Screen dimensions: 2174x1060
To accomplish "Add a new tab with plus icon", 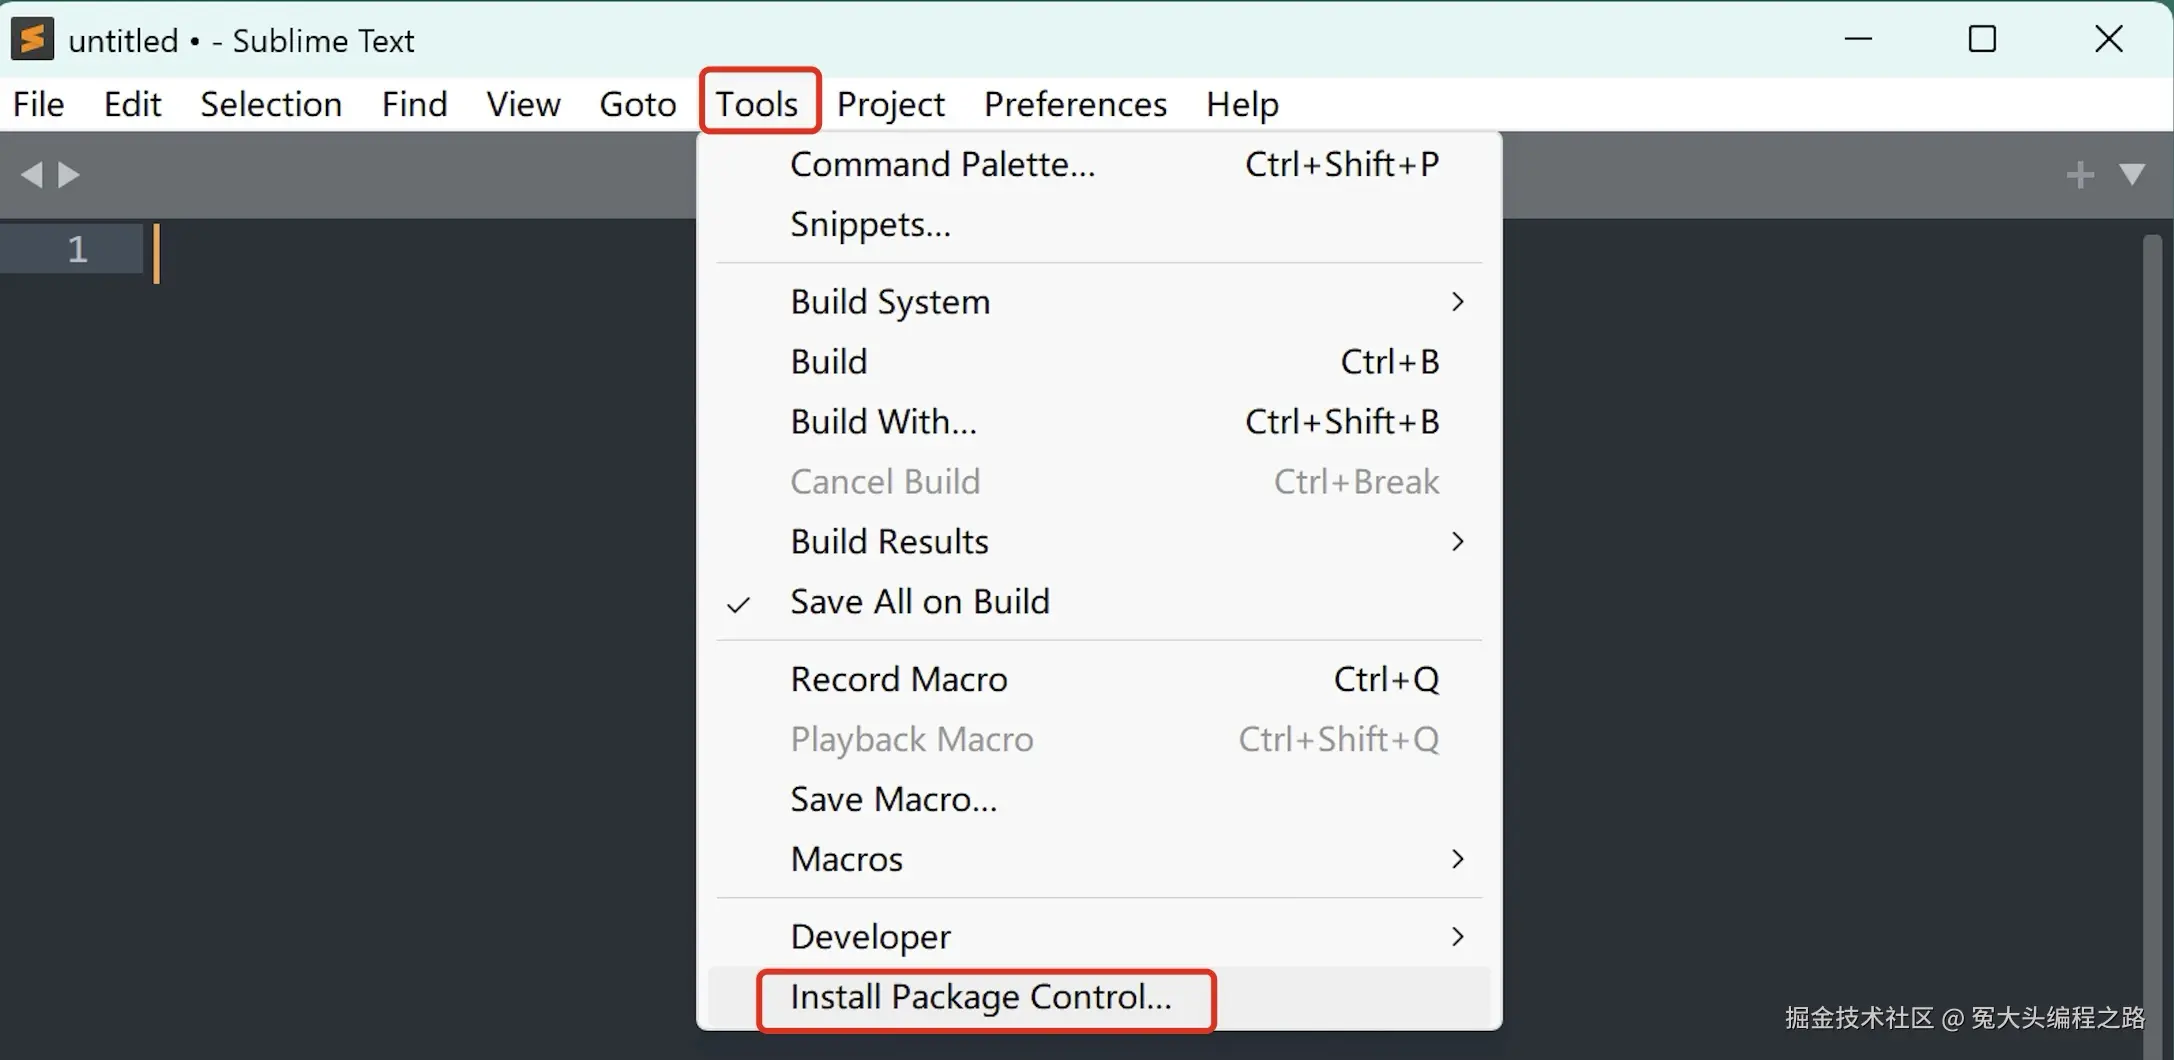I will tap(2080, 175).
